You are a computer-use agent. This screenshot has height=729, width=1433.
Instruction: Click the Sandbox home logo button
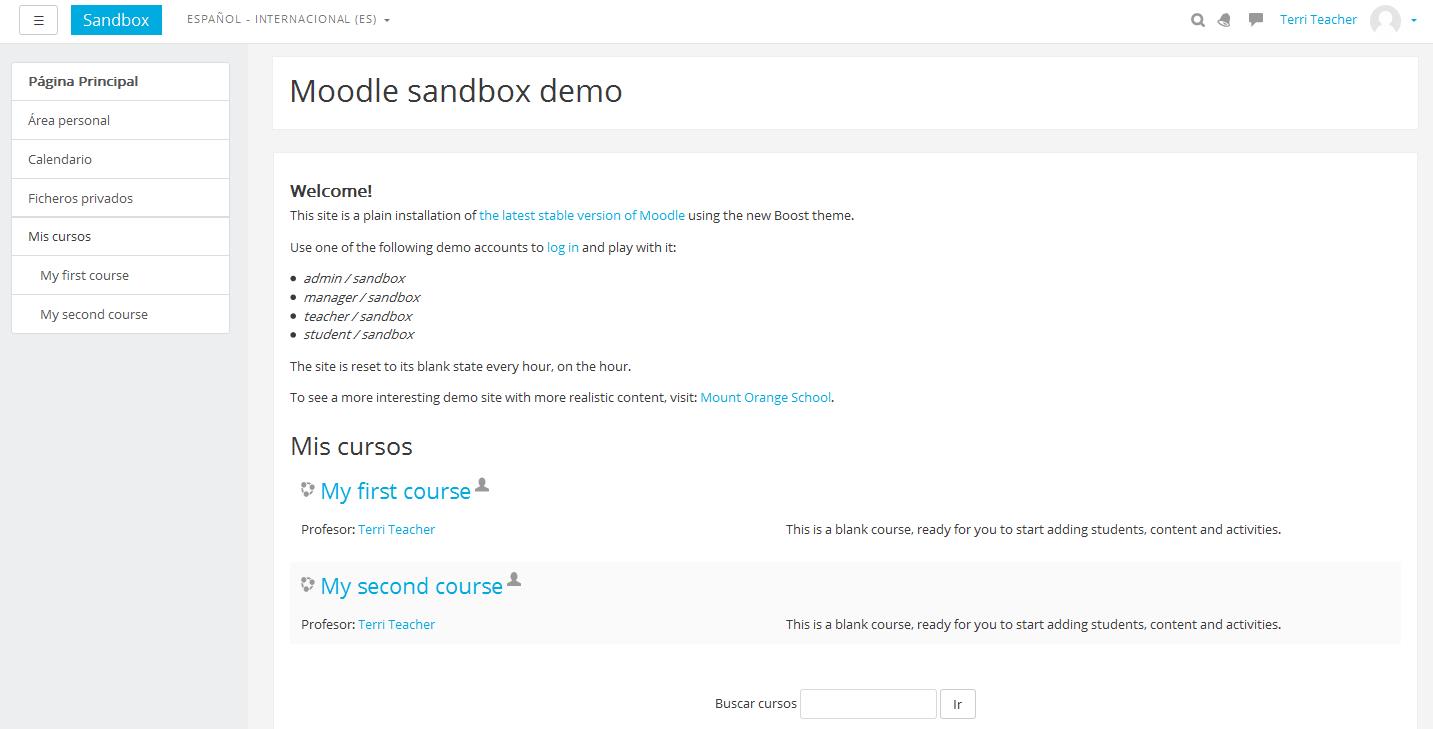point(116,20)
